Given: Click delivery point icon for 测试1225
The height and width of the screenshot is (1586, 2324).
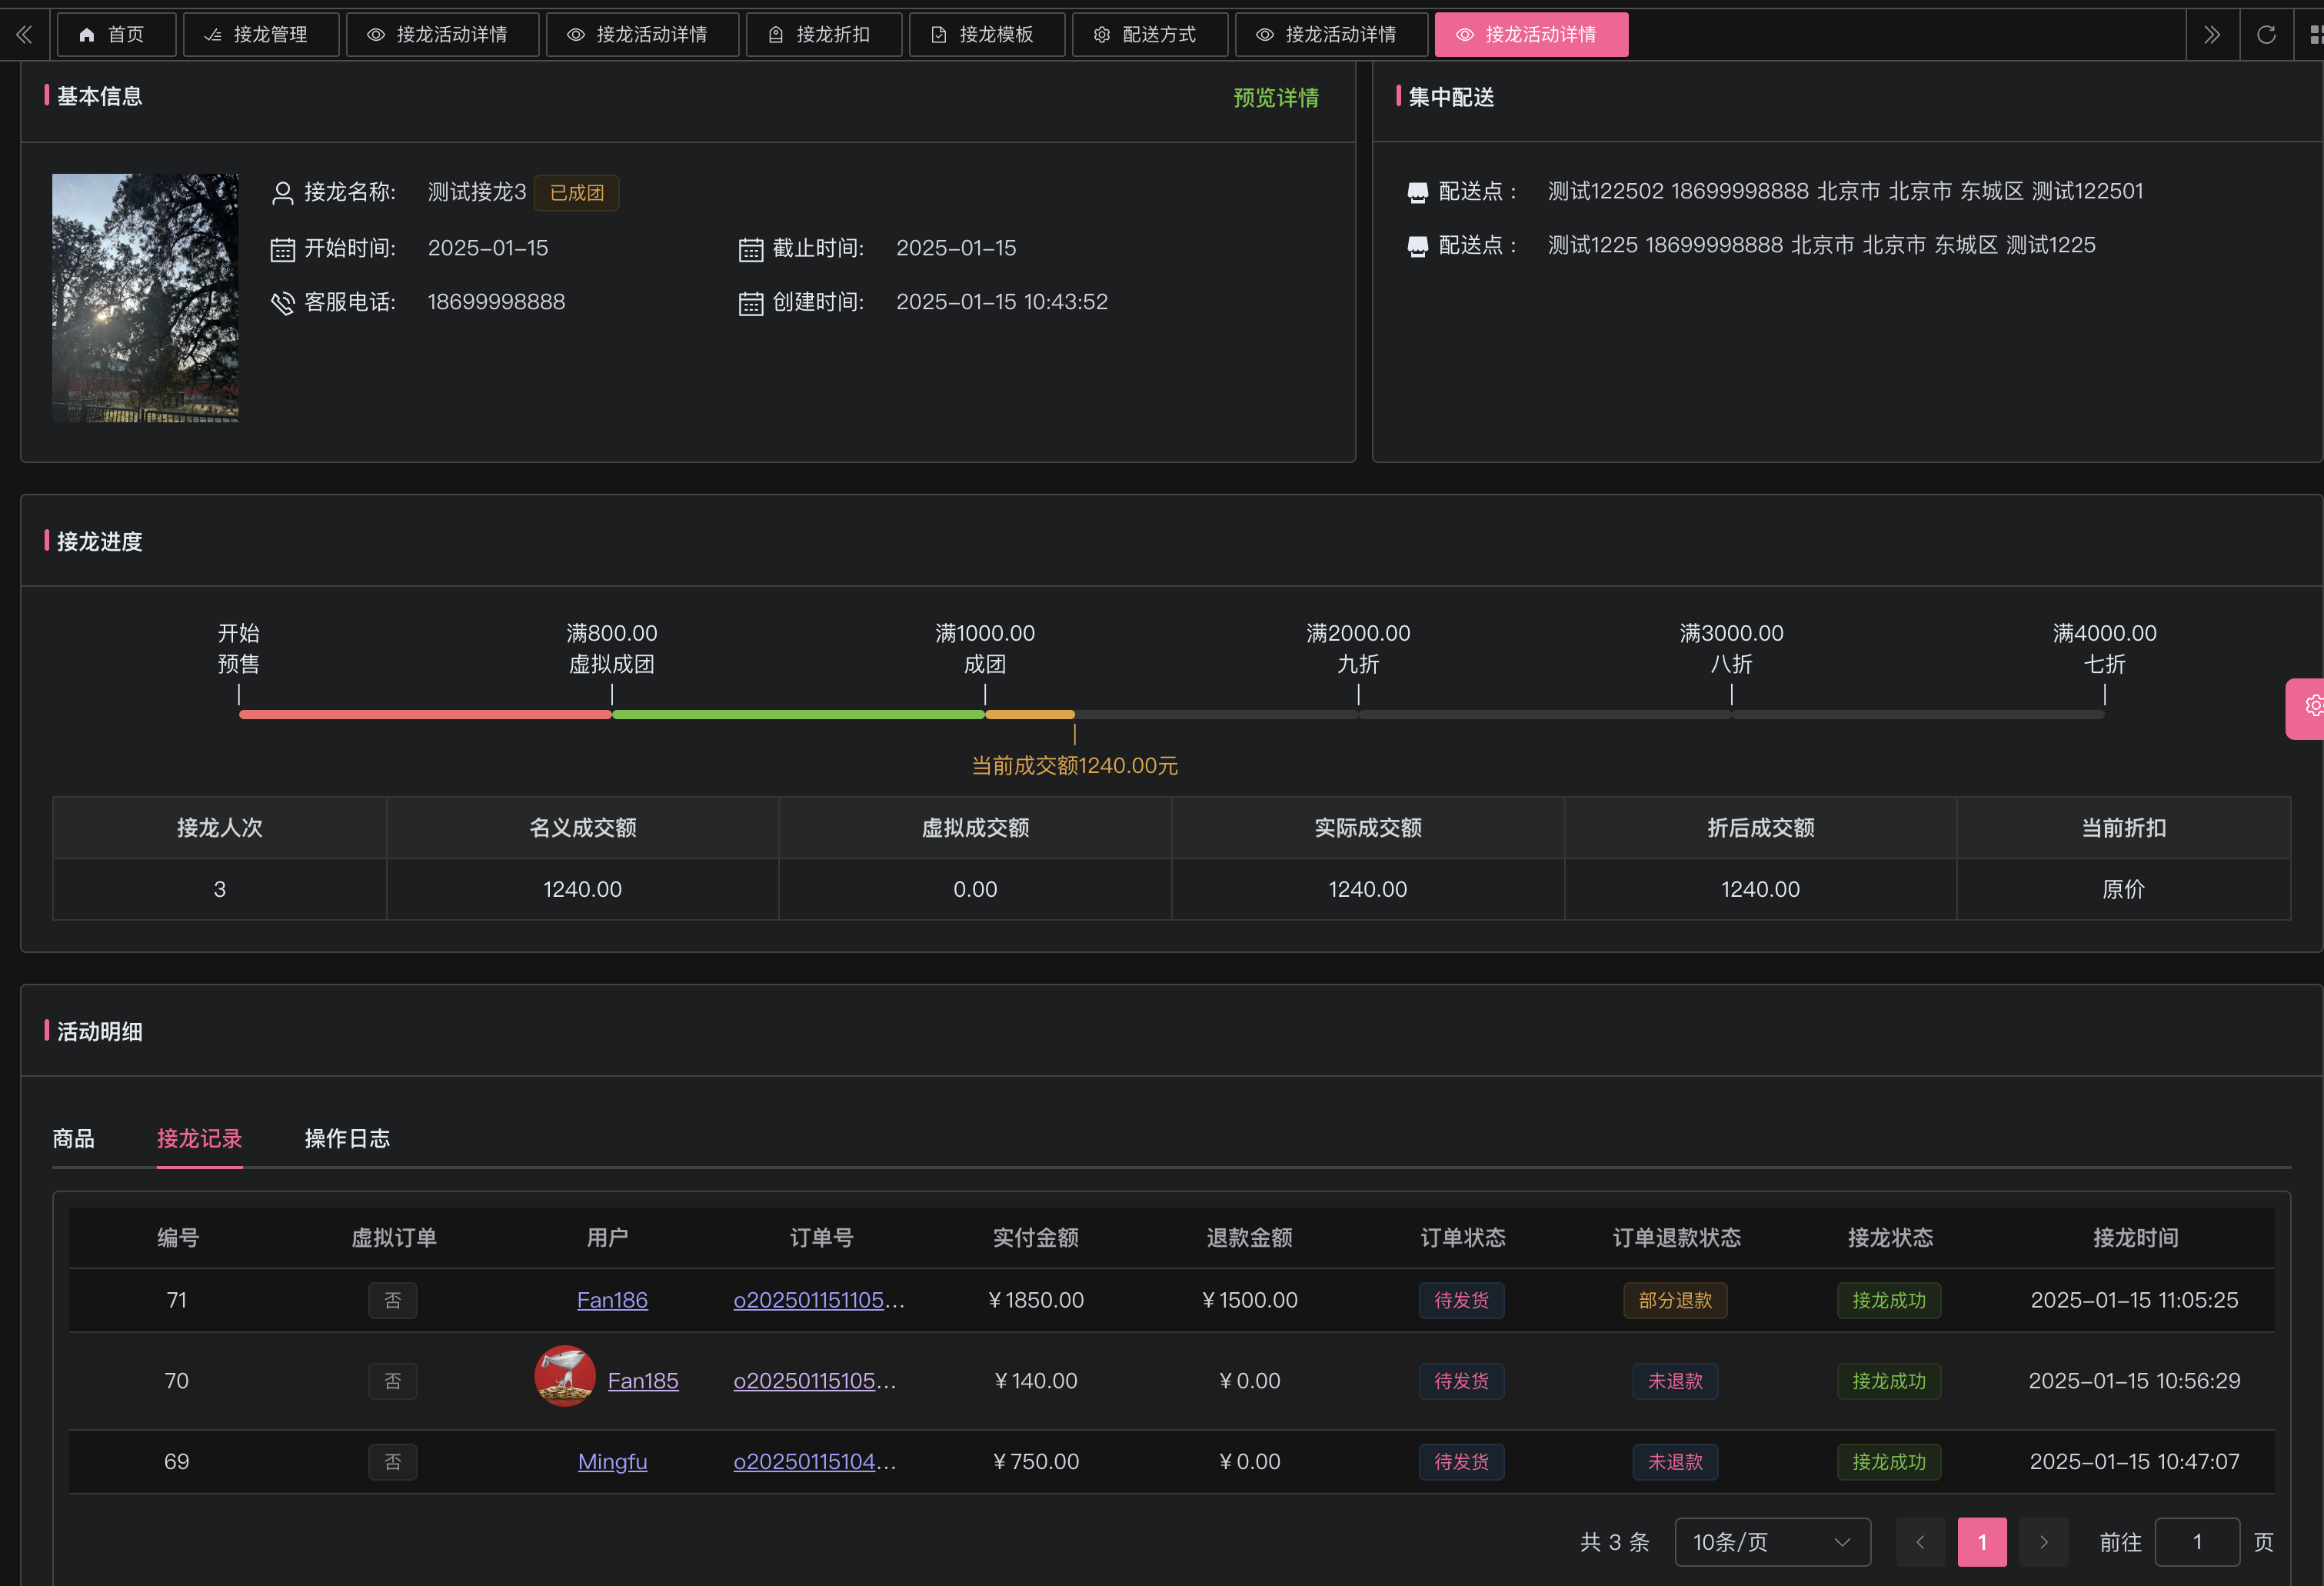Looking at the screenshot, I should point(1417,246).
